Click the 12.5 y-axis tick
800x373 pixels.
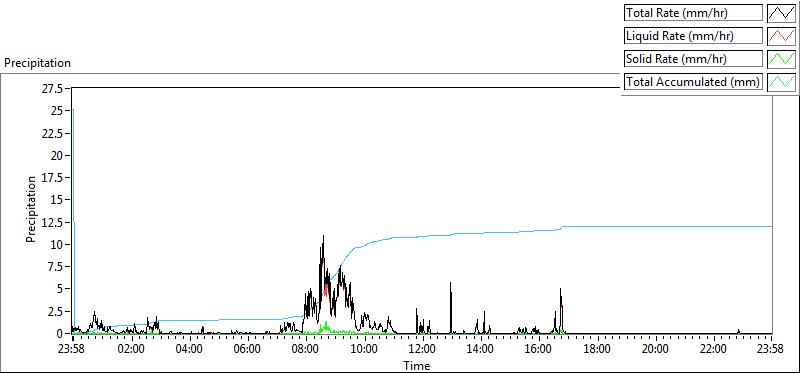pos(52,222)
